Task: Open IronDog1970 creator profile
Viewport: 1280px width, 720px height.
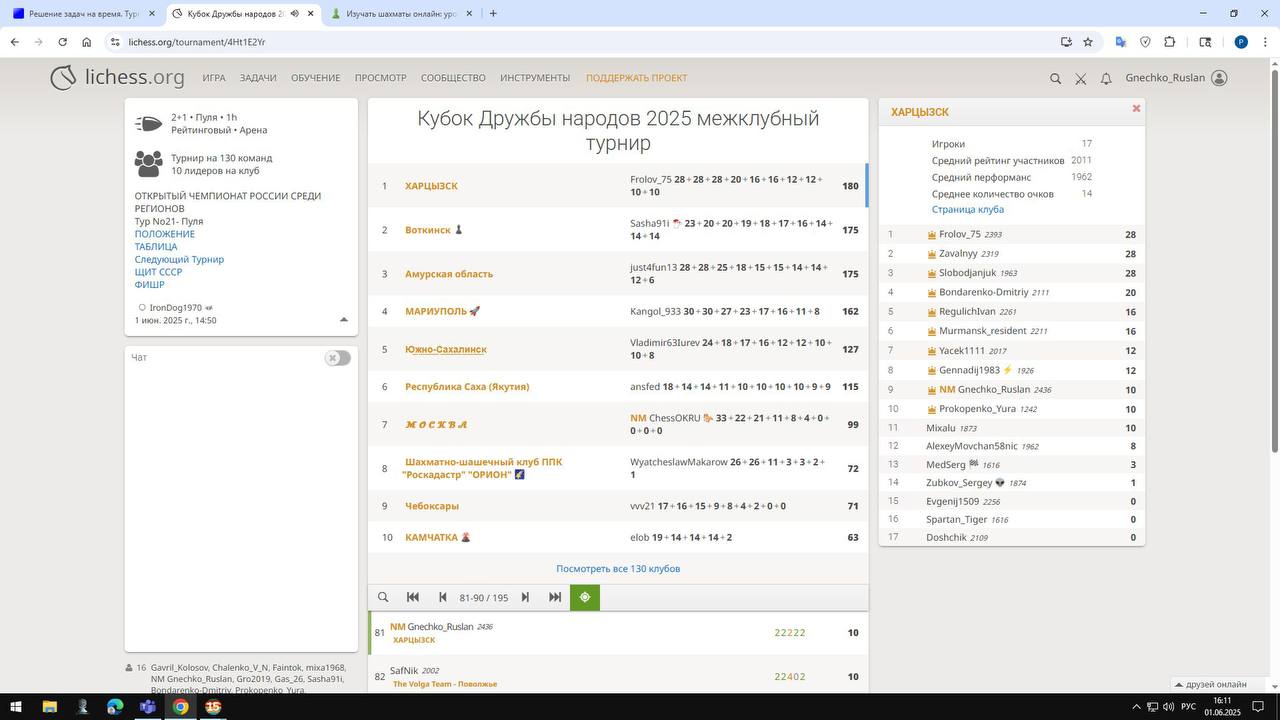Action: 176,308
